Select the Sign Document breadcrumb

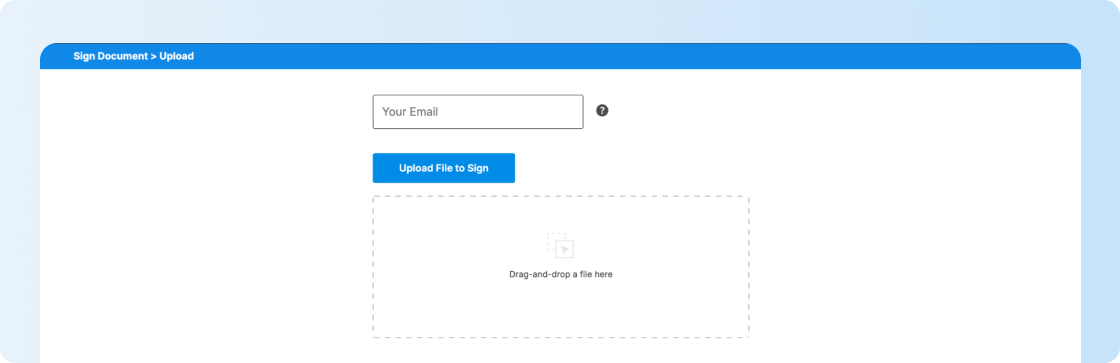(110, 56)
